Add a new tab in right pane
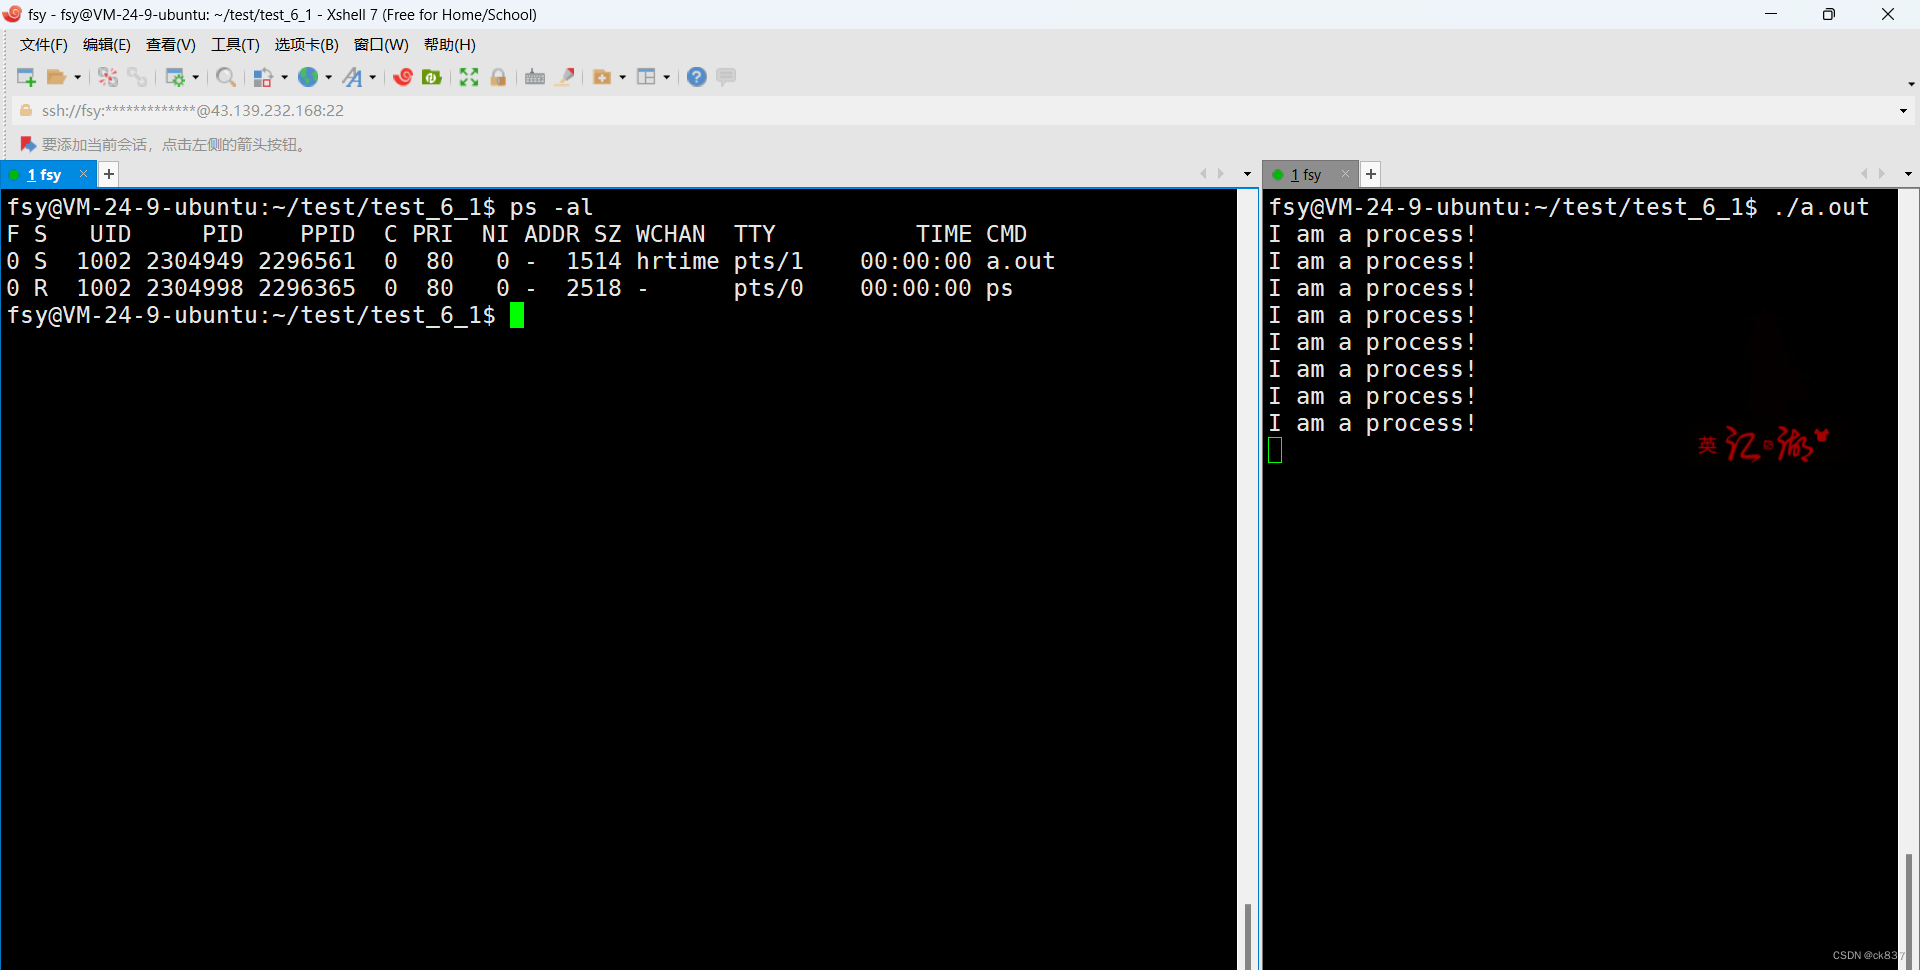Screen dimensions: 1920x970 click(1371, 174)
